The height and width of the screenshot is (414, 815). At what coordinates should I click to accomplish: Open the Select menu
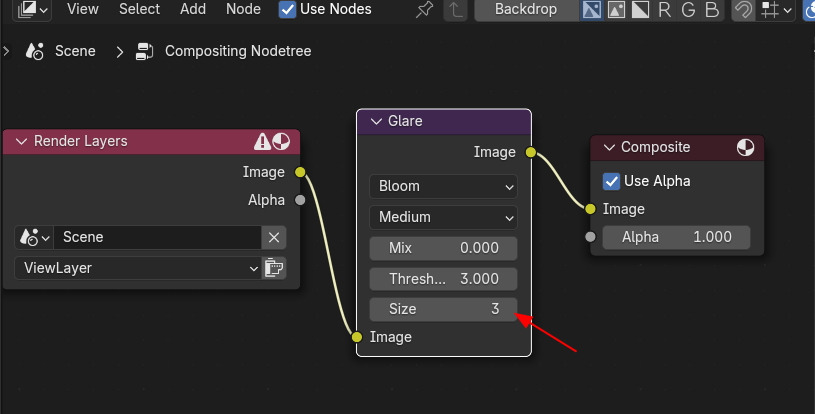[139, 9]
